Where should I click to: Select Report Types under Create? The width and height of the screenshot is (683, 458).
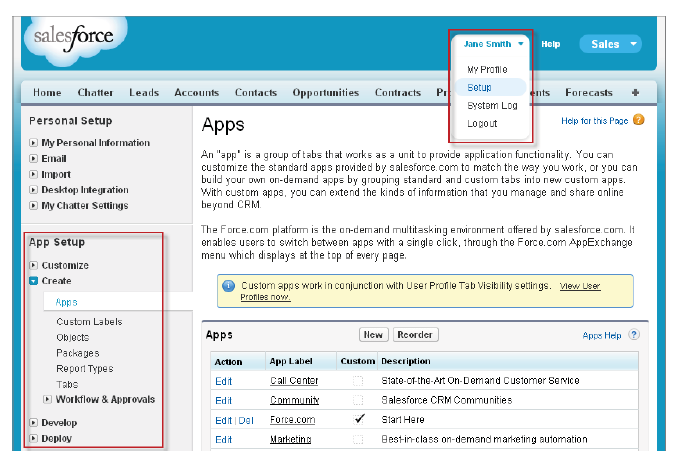pyautogui.click(x=85, y=369)
